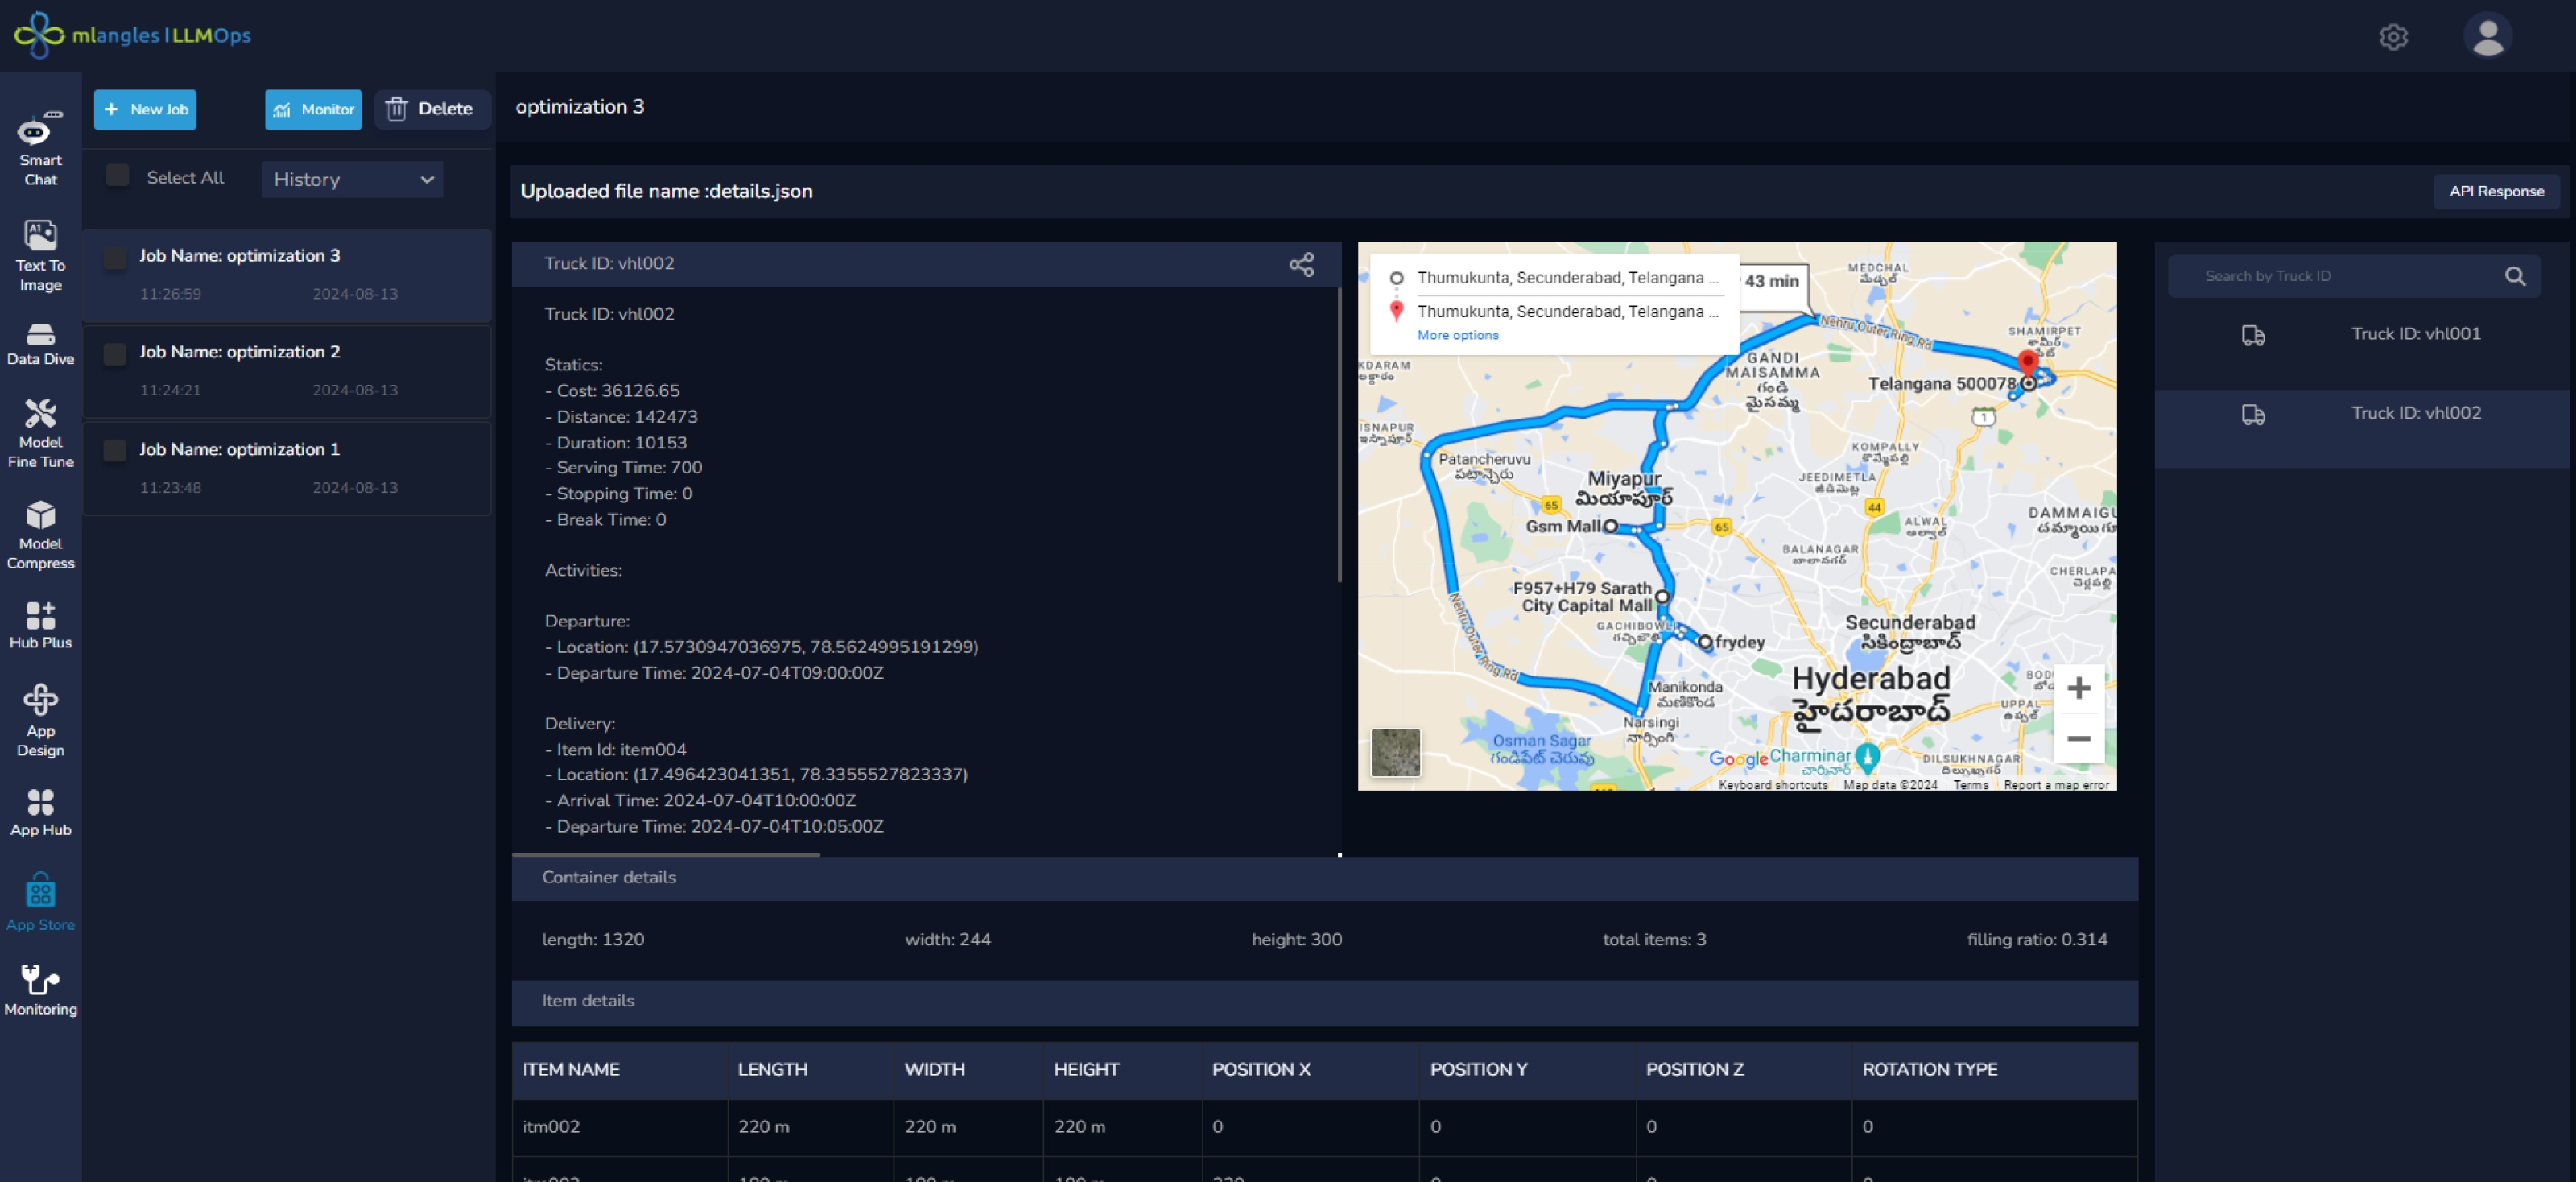Click the Uploaded file name details.json text
The image size is (2576, 1182).
666,192
